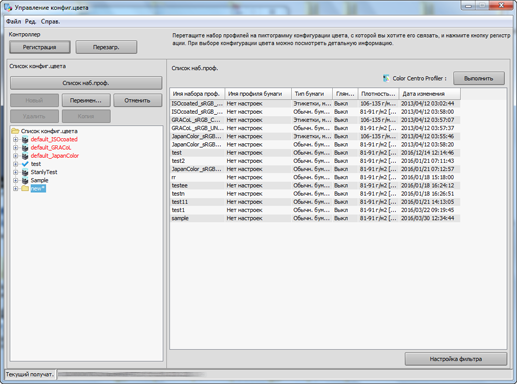
Task: Sort by Дата изменения column header
Action: 430,94
